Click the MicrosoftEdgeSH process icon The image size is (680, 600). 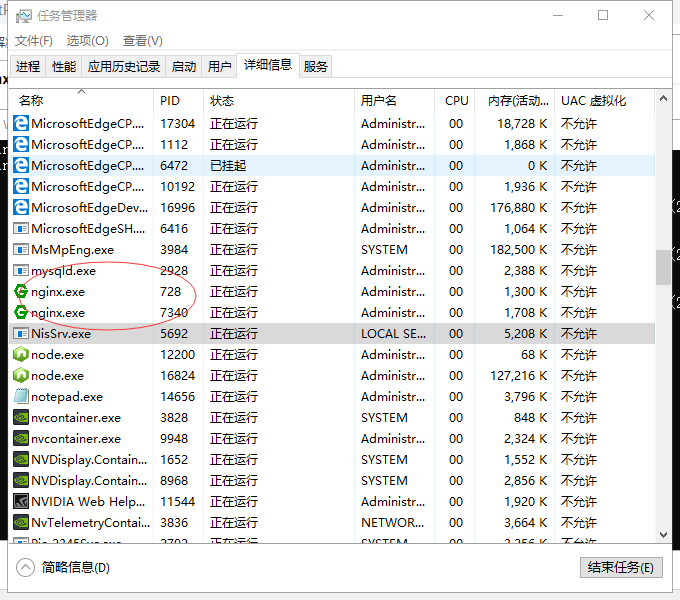pos(21,228)
